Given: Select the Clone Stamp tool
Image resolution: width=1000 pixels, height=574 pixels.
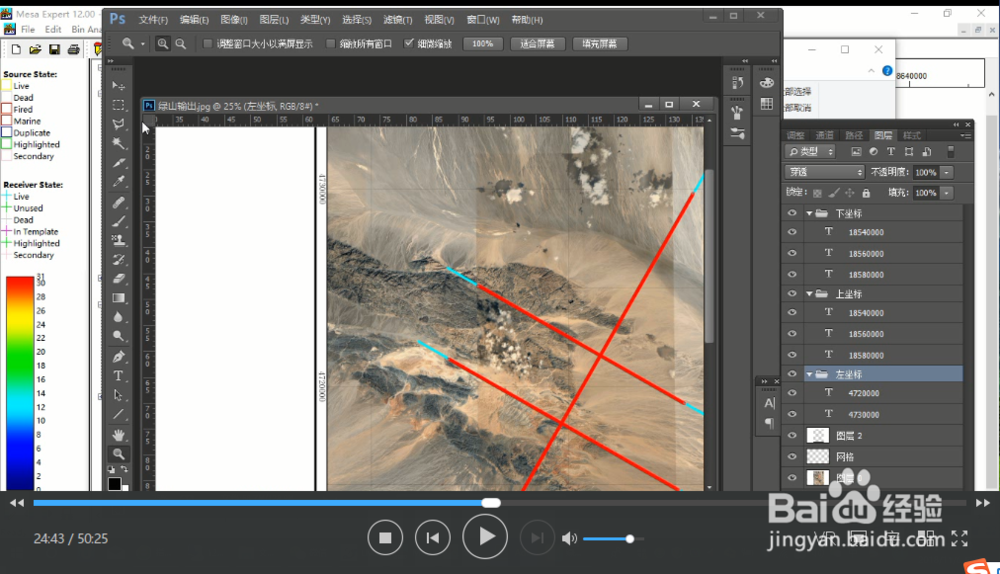Looking at the screenshot, I should pos(119,240).
